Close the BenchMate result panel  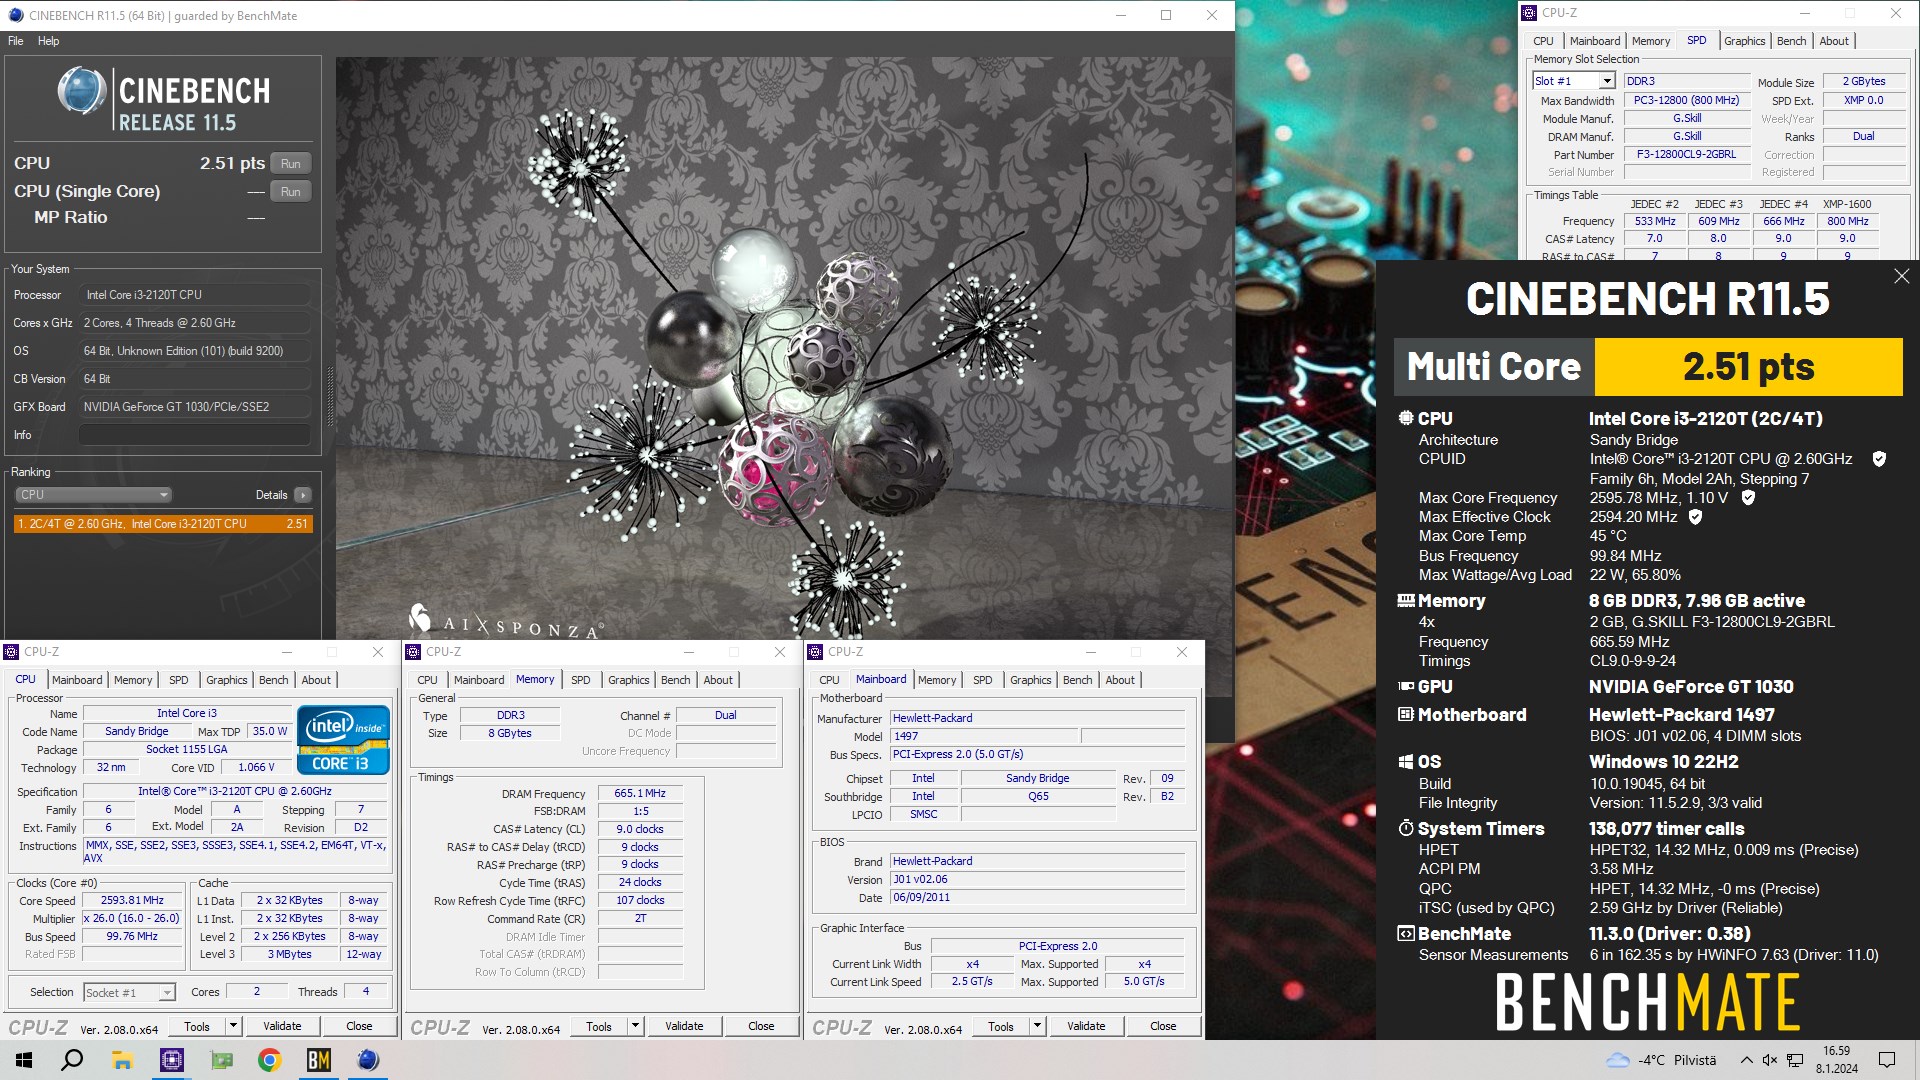pyautogui.click(x=1901, y=276)
